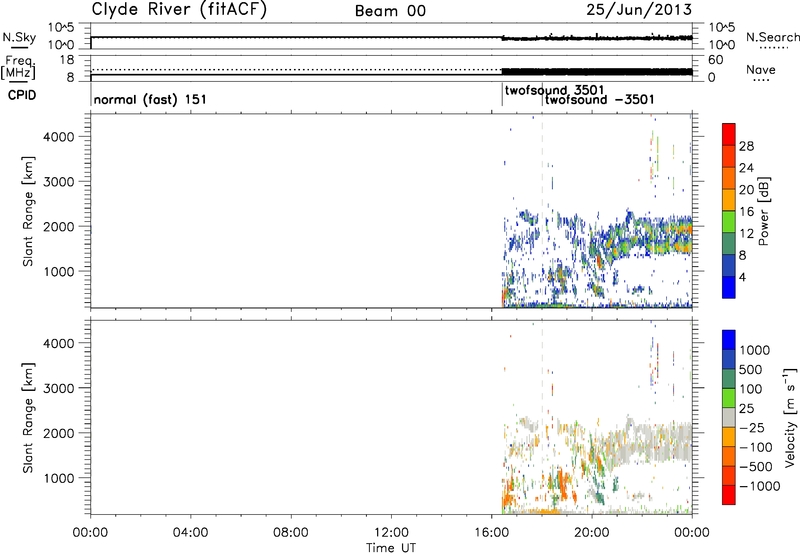The width and height of the screenshot is (800, 554).
Task: Click the gray segment of Velocity colorbar
Action: (729, 417)
